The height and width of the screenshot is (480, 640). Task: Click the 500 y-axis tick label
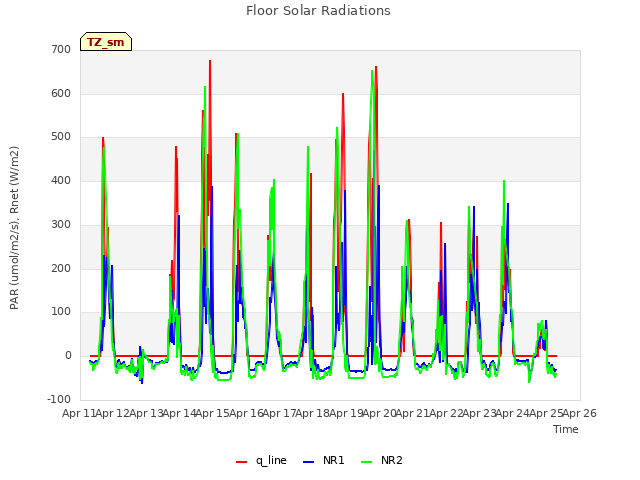coord(61,137)
